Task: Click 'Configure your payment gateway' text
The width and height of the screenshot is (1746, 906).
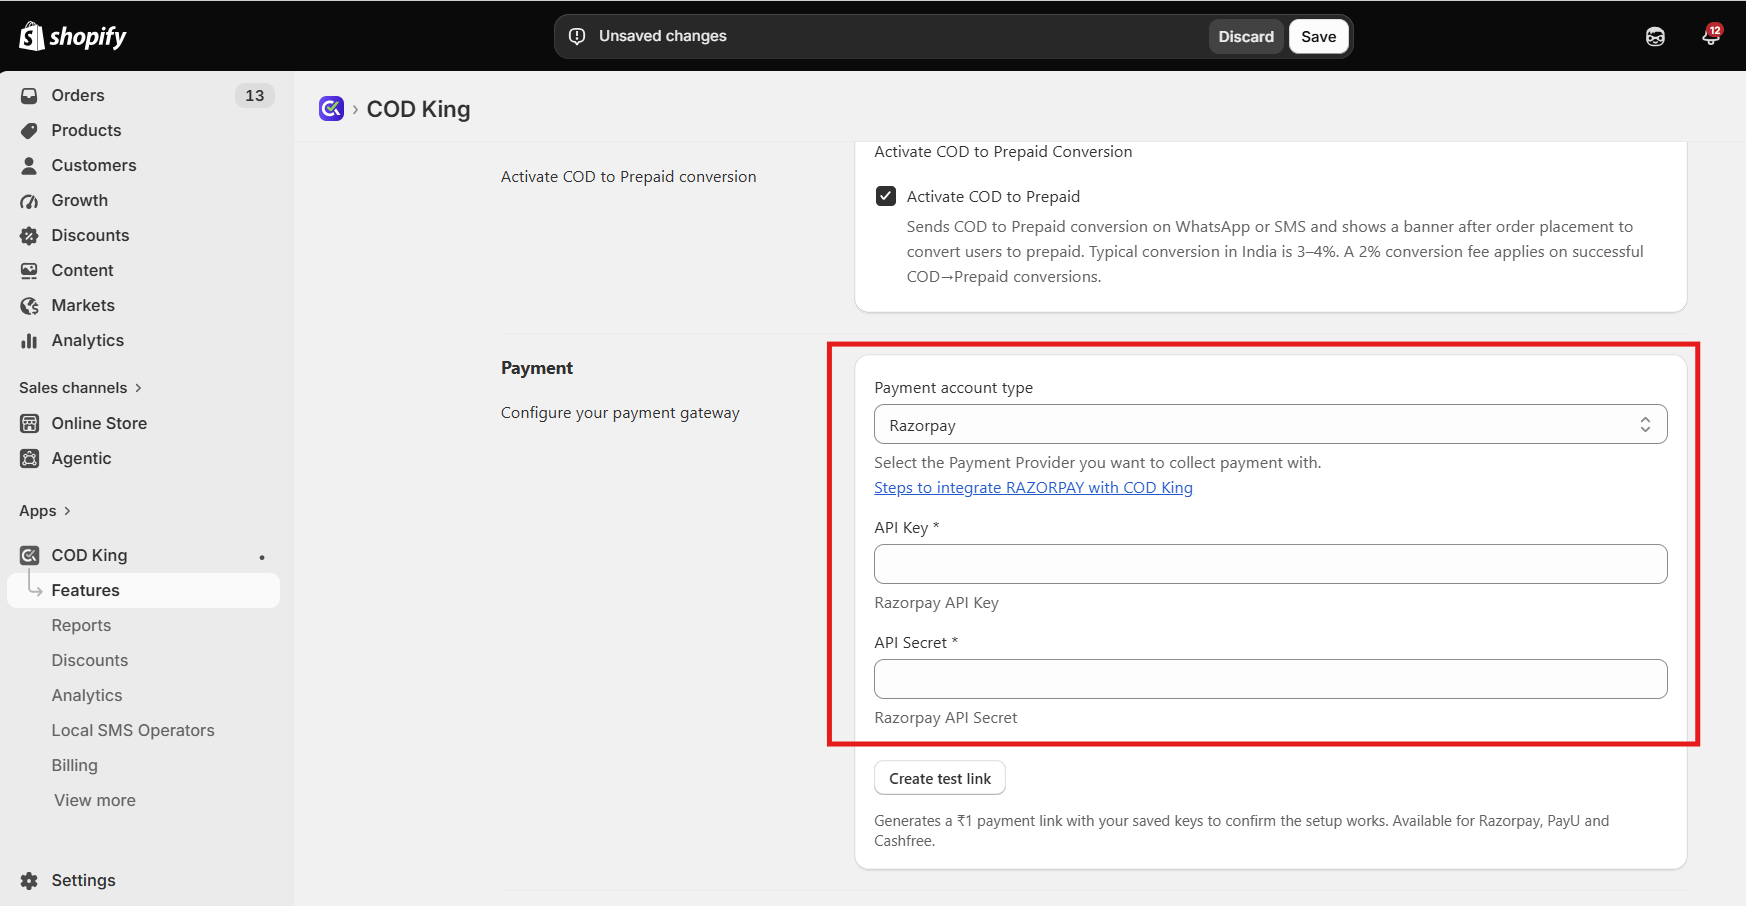Action: pos(620,413)
